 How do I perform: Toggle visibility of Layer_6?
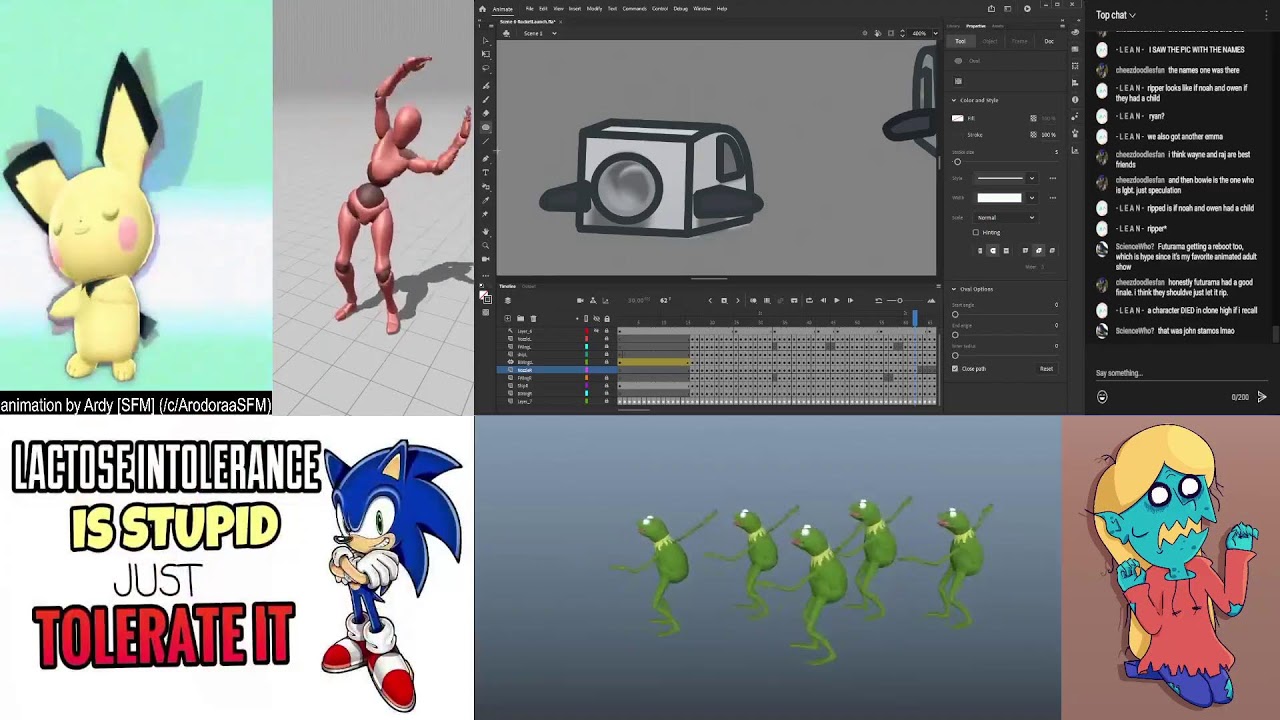coord(597,331)
